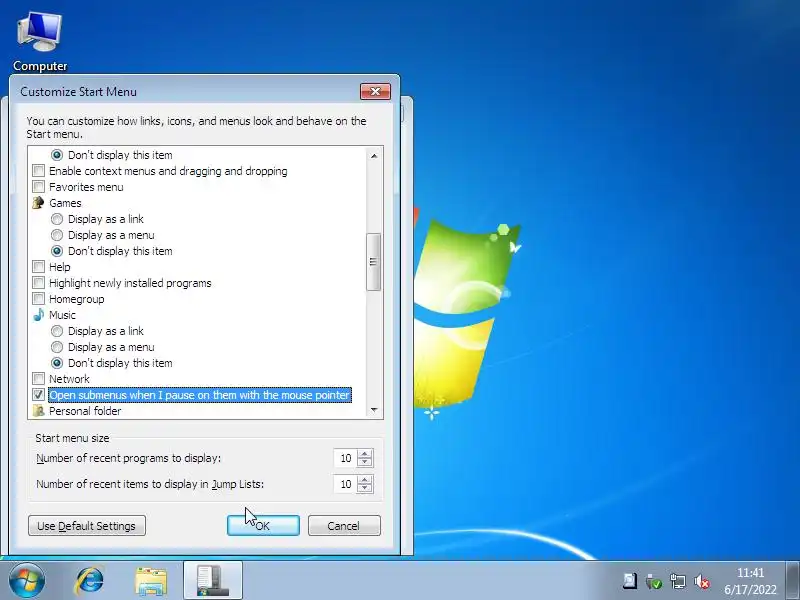Click the recent programs number field
The width and height of the screenshot is (800, 600).
[345, 458]
